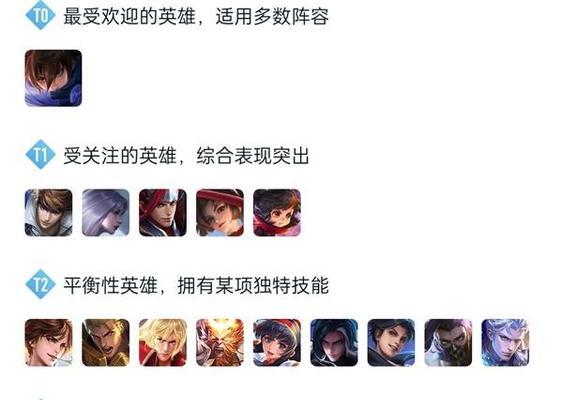Select the T2 fiery monkey king portrait
This screenshot has width=563, height=400.
click(220, 343)
